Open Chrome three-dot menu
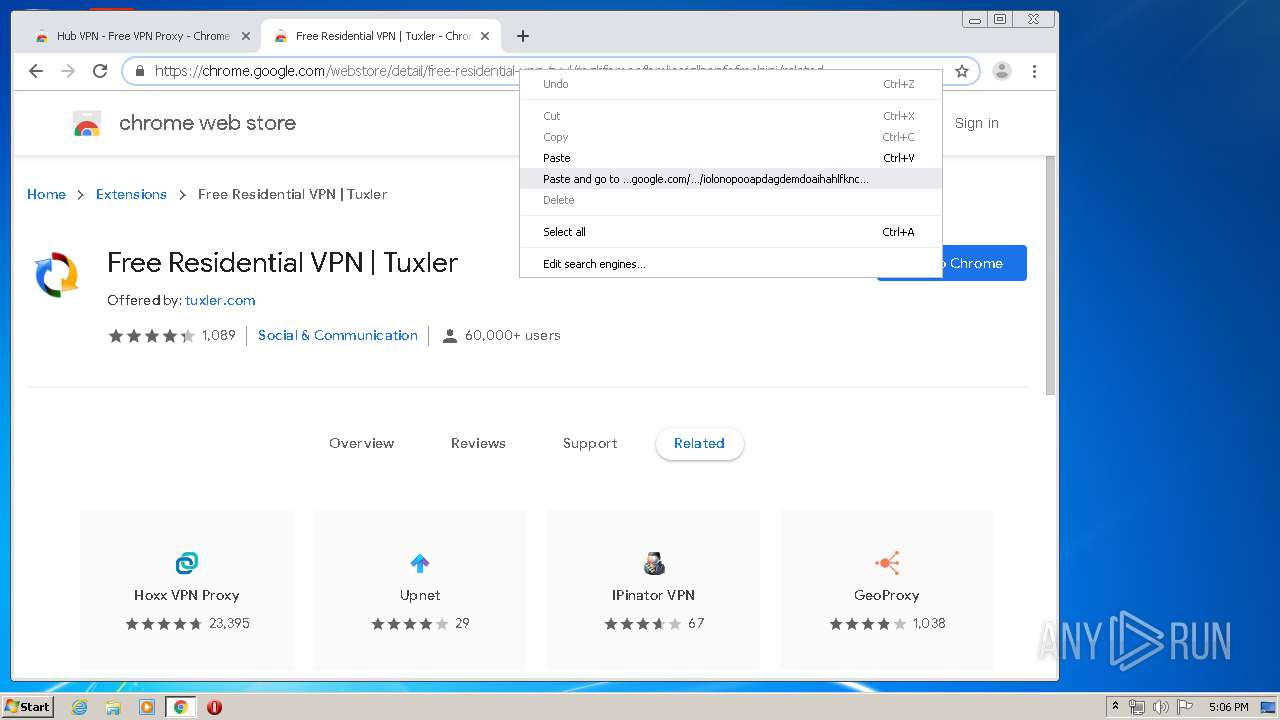1280x720 pixels. point(1034,71)
